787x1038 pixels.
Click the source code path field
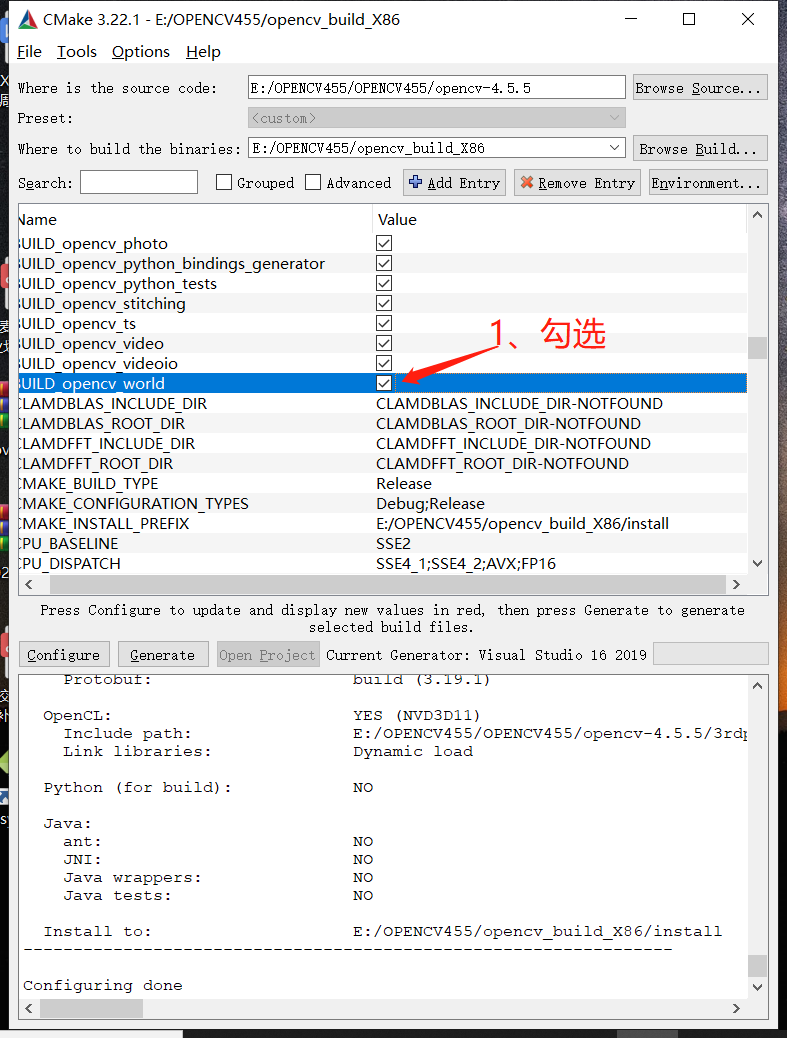[437, 87]
